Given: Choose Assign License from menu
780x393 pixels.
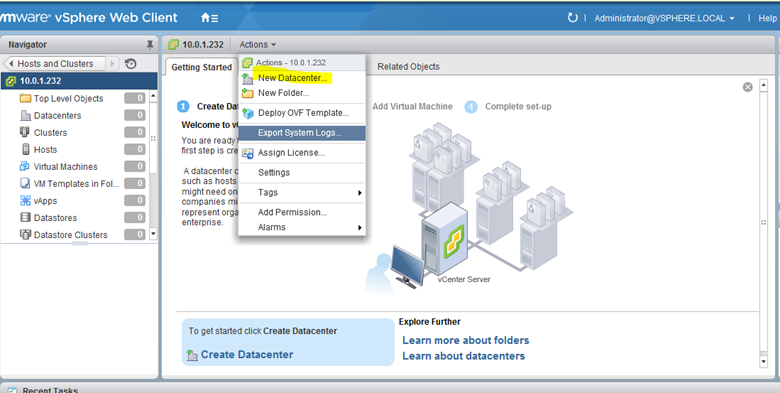Looking at the screenshot, I should (292, 153).
